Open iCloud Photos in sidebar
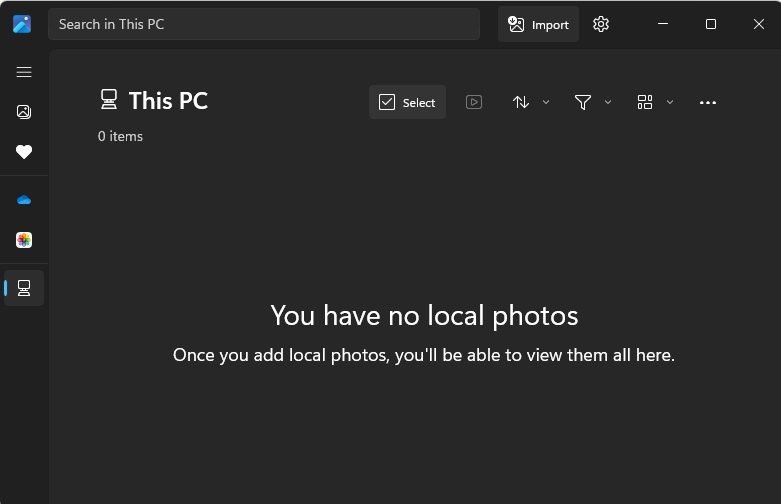The width and height of the screenshot is (781, 504). click(24, 240)
